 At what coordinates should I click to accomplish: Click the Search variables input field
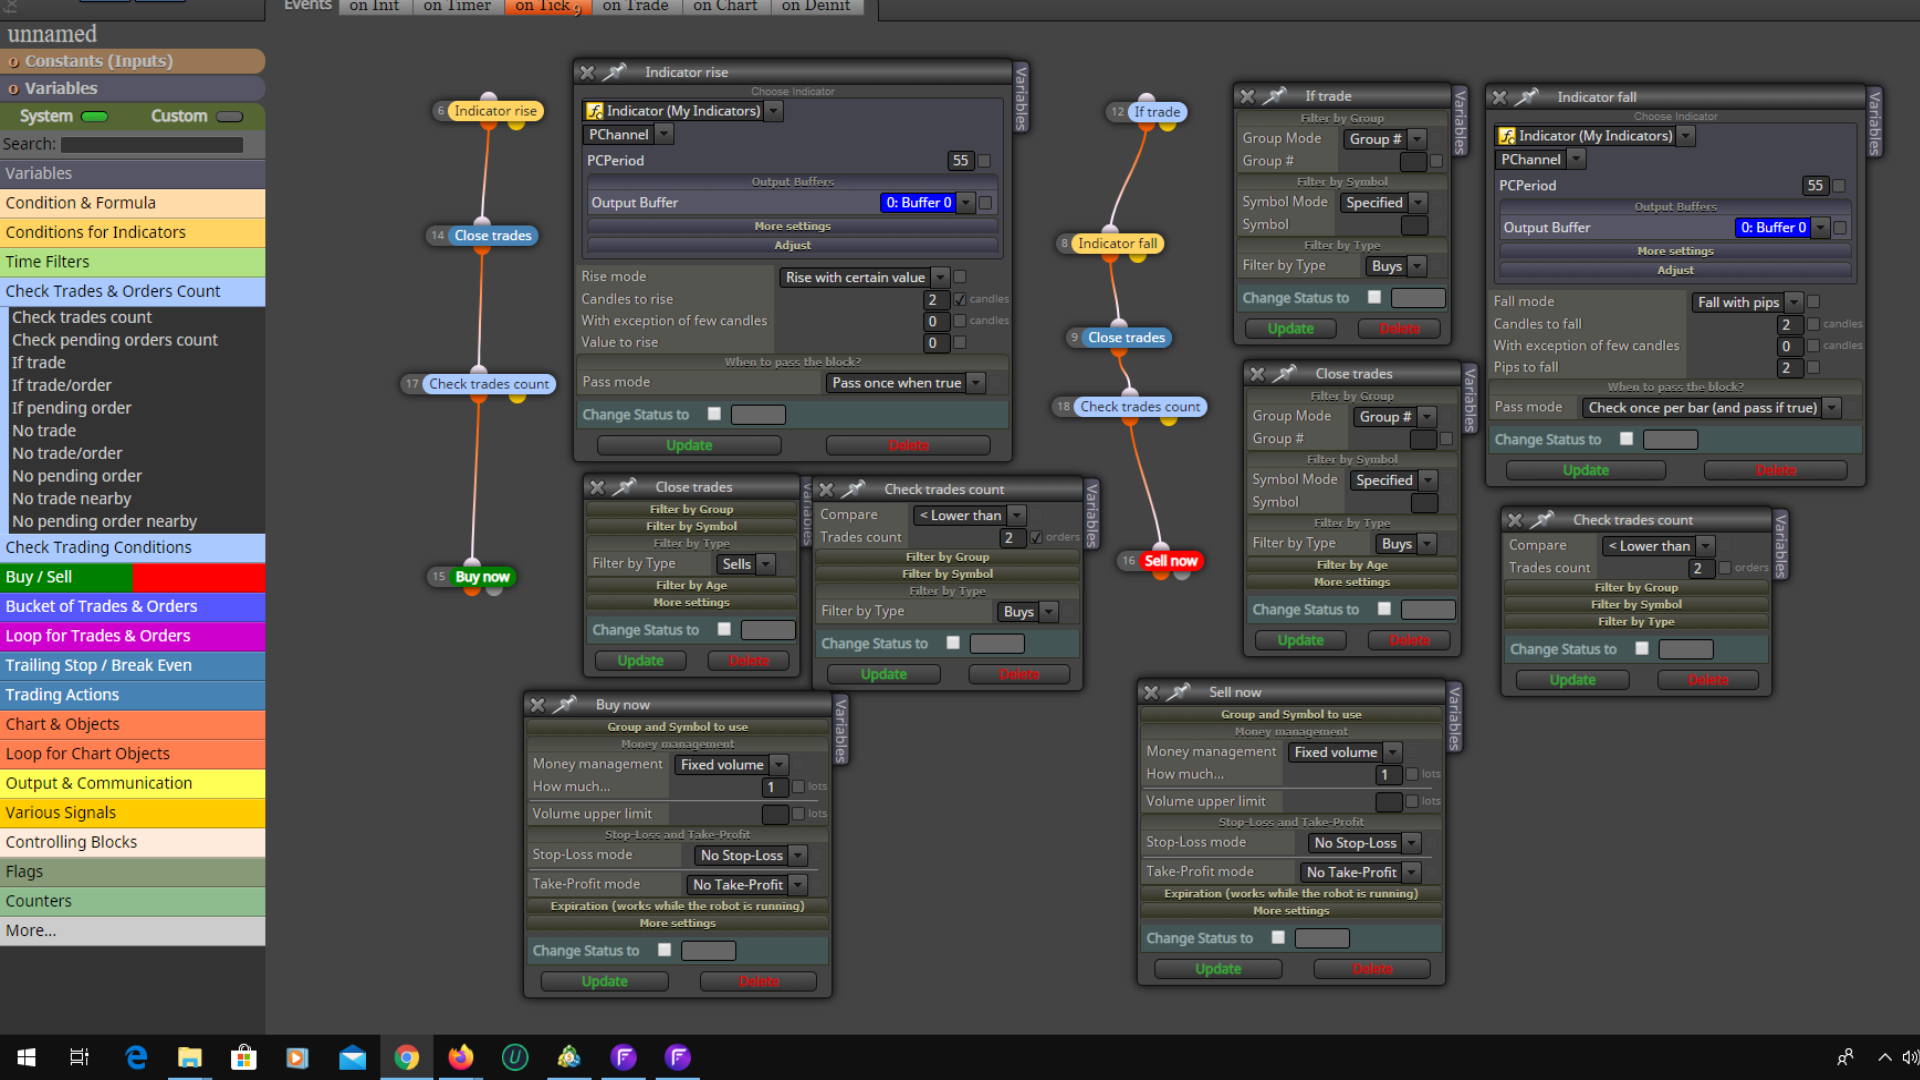click(x=152, y=145)
